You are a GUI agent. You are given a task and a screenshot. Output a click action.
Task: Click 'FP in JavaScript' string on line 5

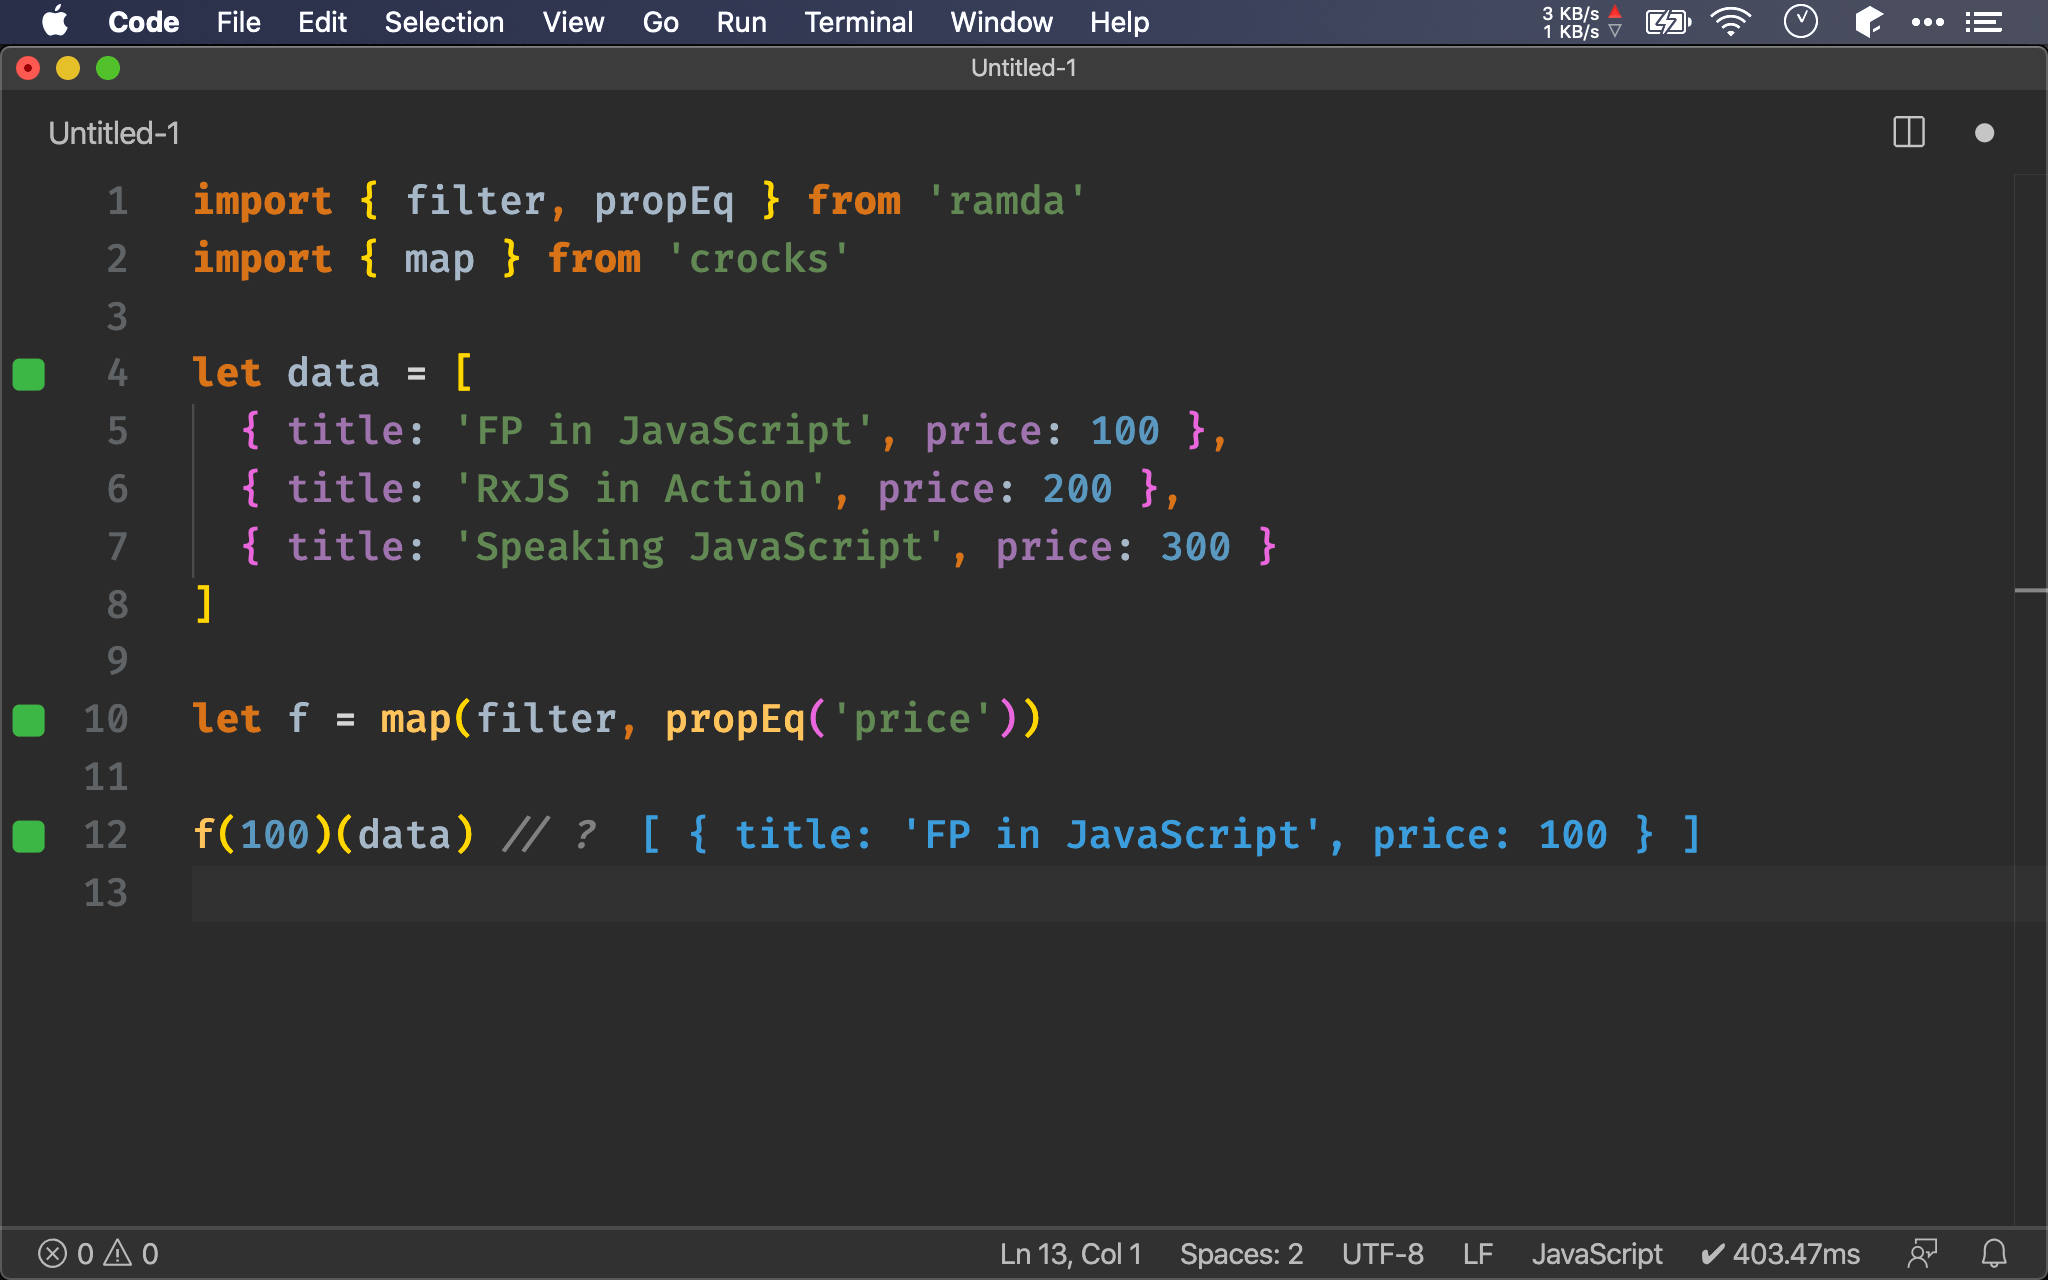tap(664, 431)
